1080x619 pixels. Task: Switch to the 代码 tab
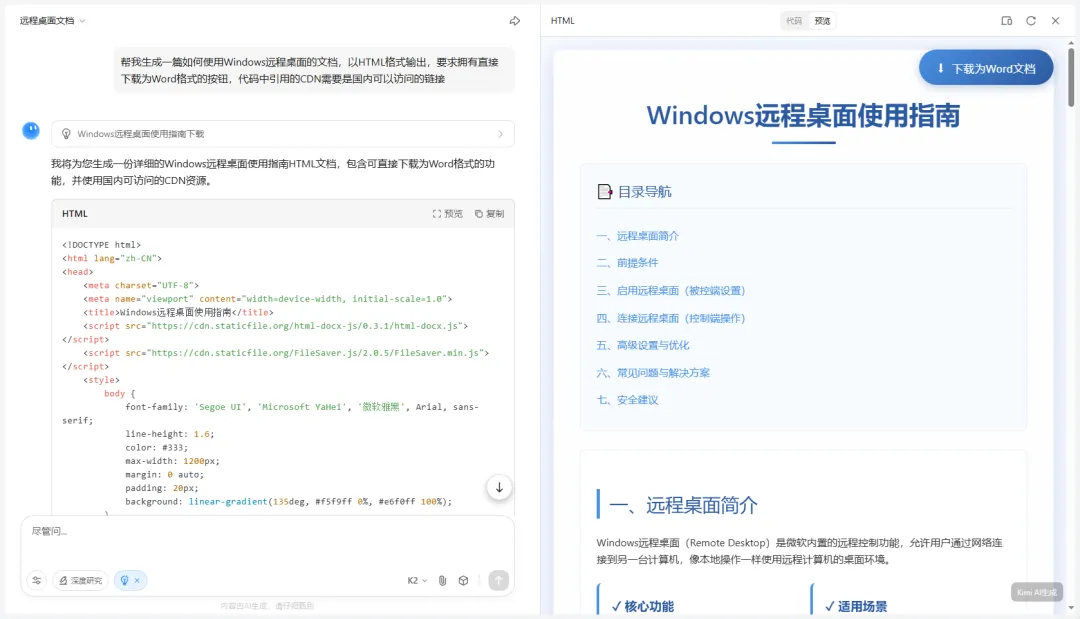794,21
